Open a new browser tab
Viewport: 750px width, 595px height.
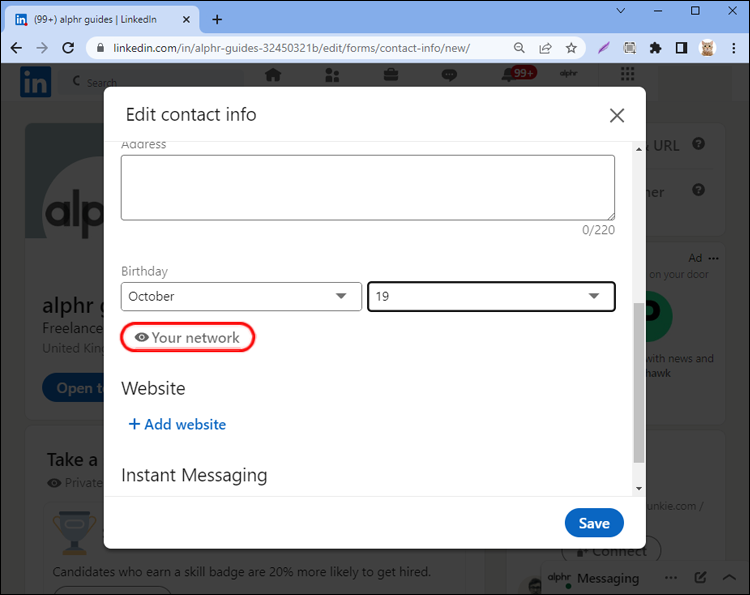click(x=217, y=19)
